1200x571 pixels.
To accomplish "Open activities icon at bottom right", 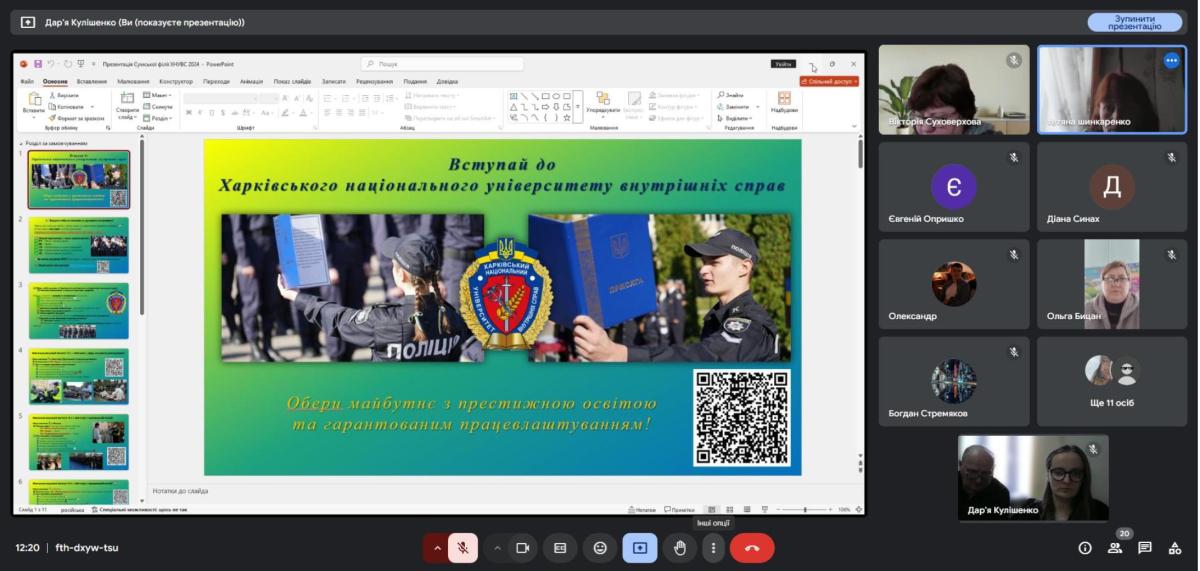I will click(1174, 548).
